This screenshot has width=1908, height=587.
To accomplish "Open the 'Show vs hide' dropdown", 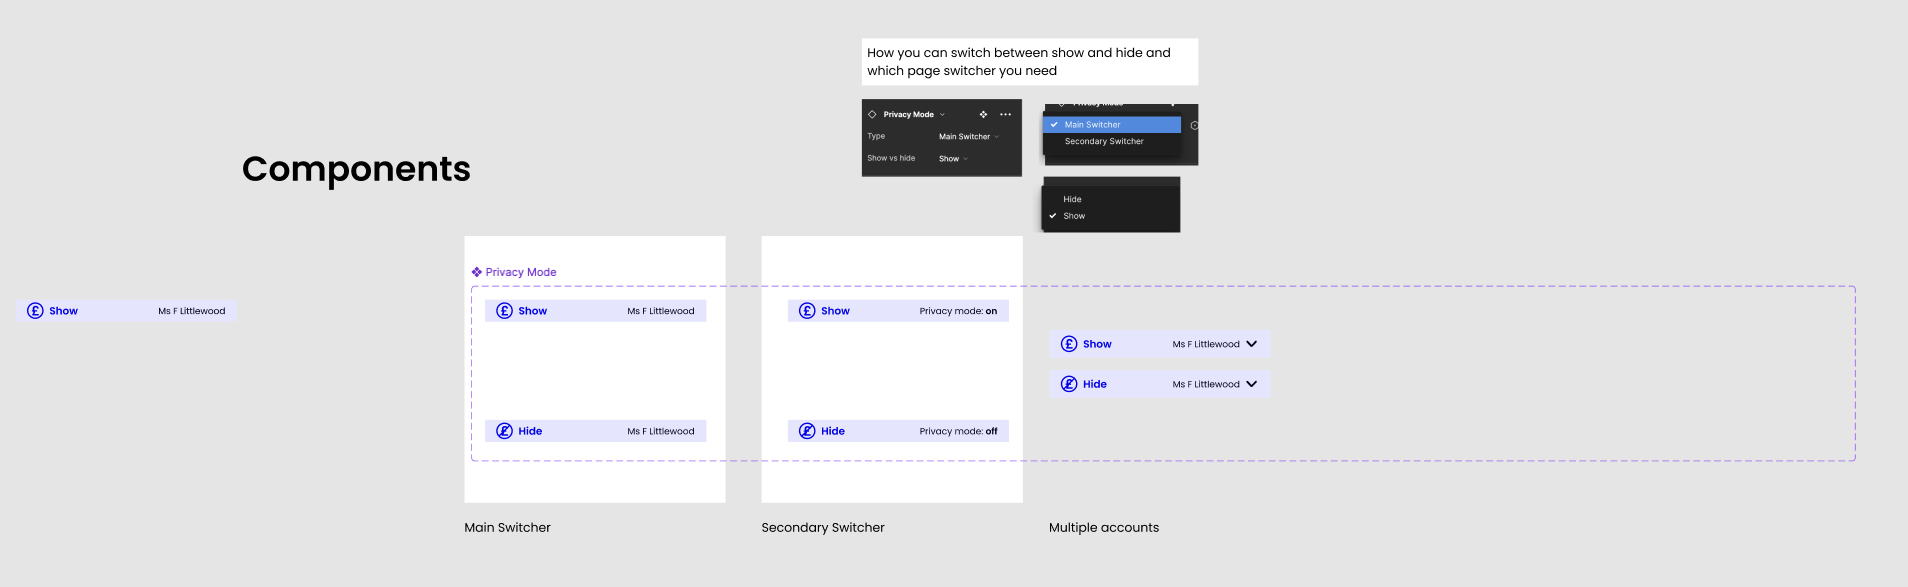I will 953,159.
